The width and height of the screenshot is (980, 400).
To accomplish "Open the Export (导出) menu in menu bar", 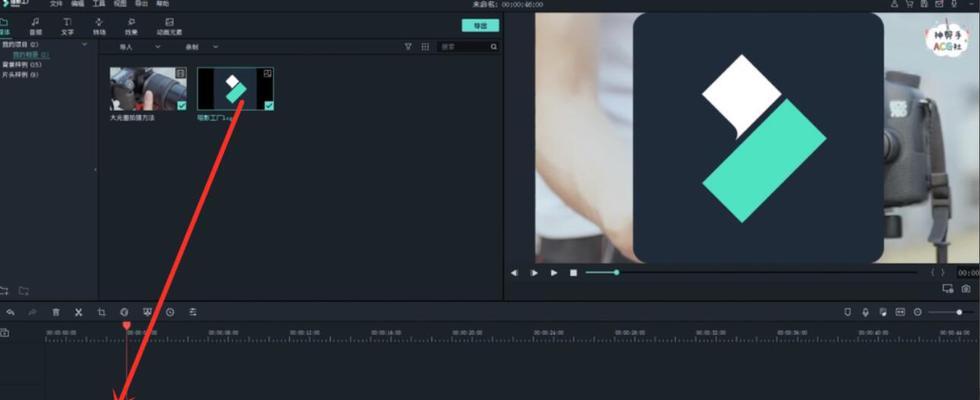I will [141, 4].
